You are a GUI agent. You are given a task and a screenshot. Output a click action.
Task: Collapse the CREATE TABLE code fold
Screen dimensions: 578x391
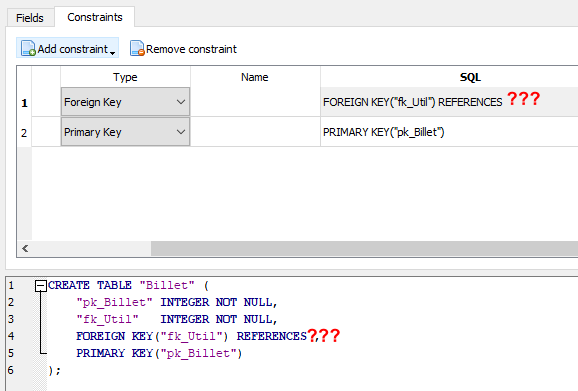[41, 286]
